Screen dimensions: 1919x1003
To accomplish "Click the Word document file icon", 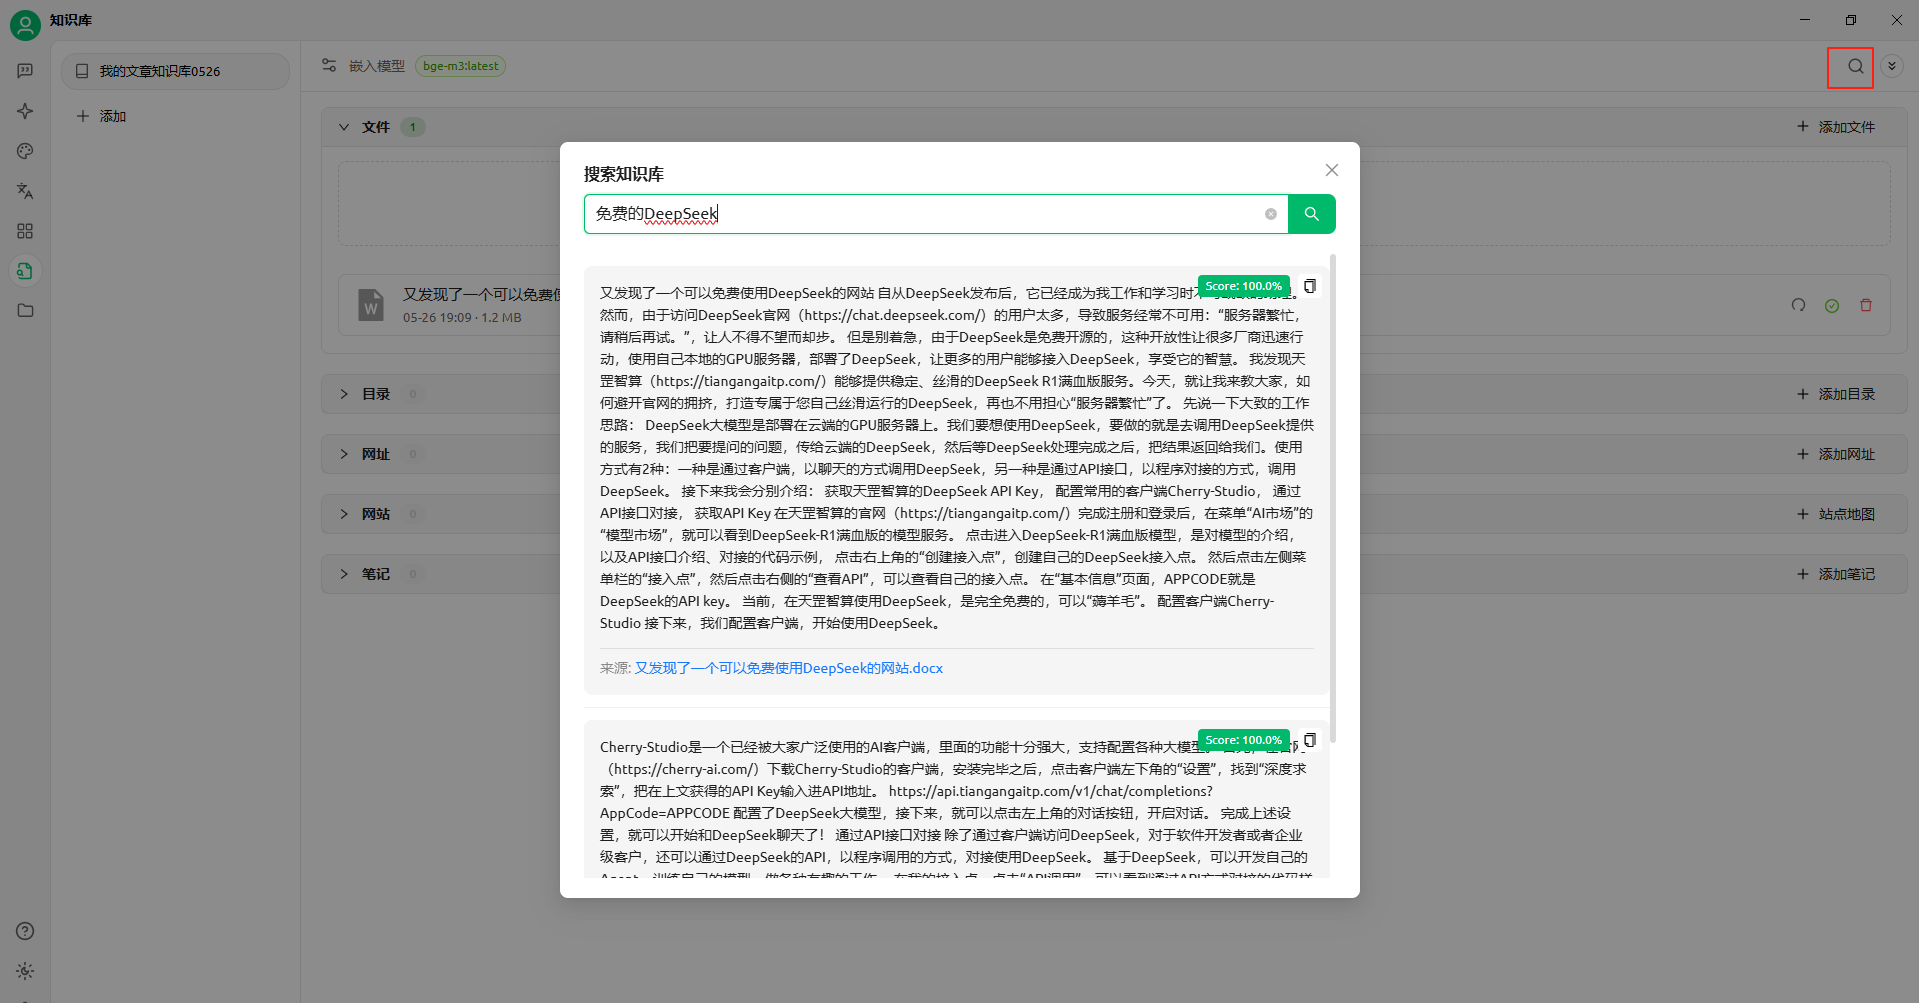I will [x=371, y=304].
